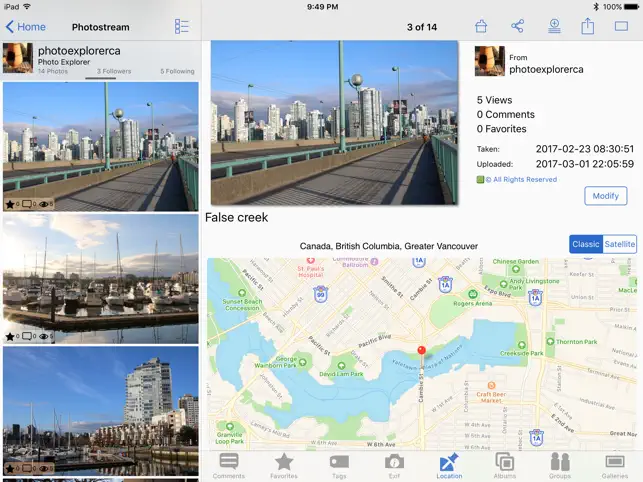Image resolution: width=643 pixels, height=482 pixels.
Task: Tap the Uploaded date 2017-03-01 22:05:59
Action: 585,164
